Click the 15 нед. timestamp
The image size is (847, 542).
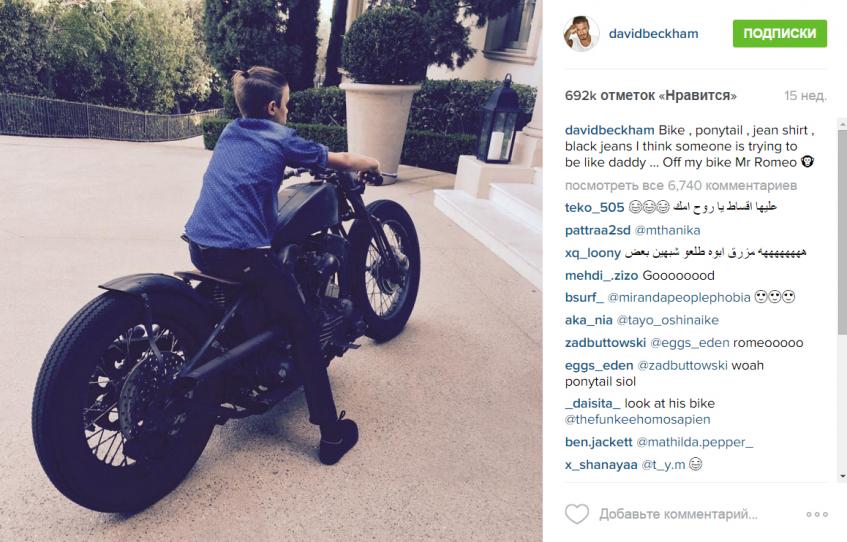point(805,96)
